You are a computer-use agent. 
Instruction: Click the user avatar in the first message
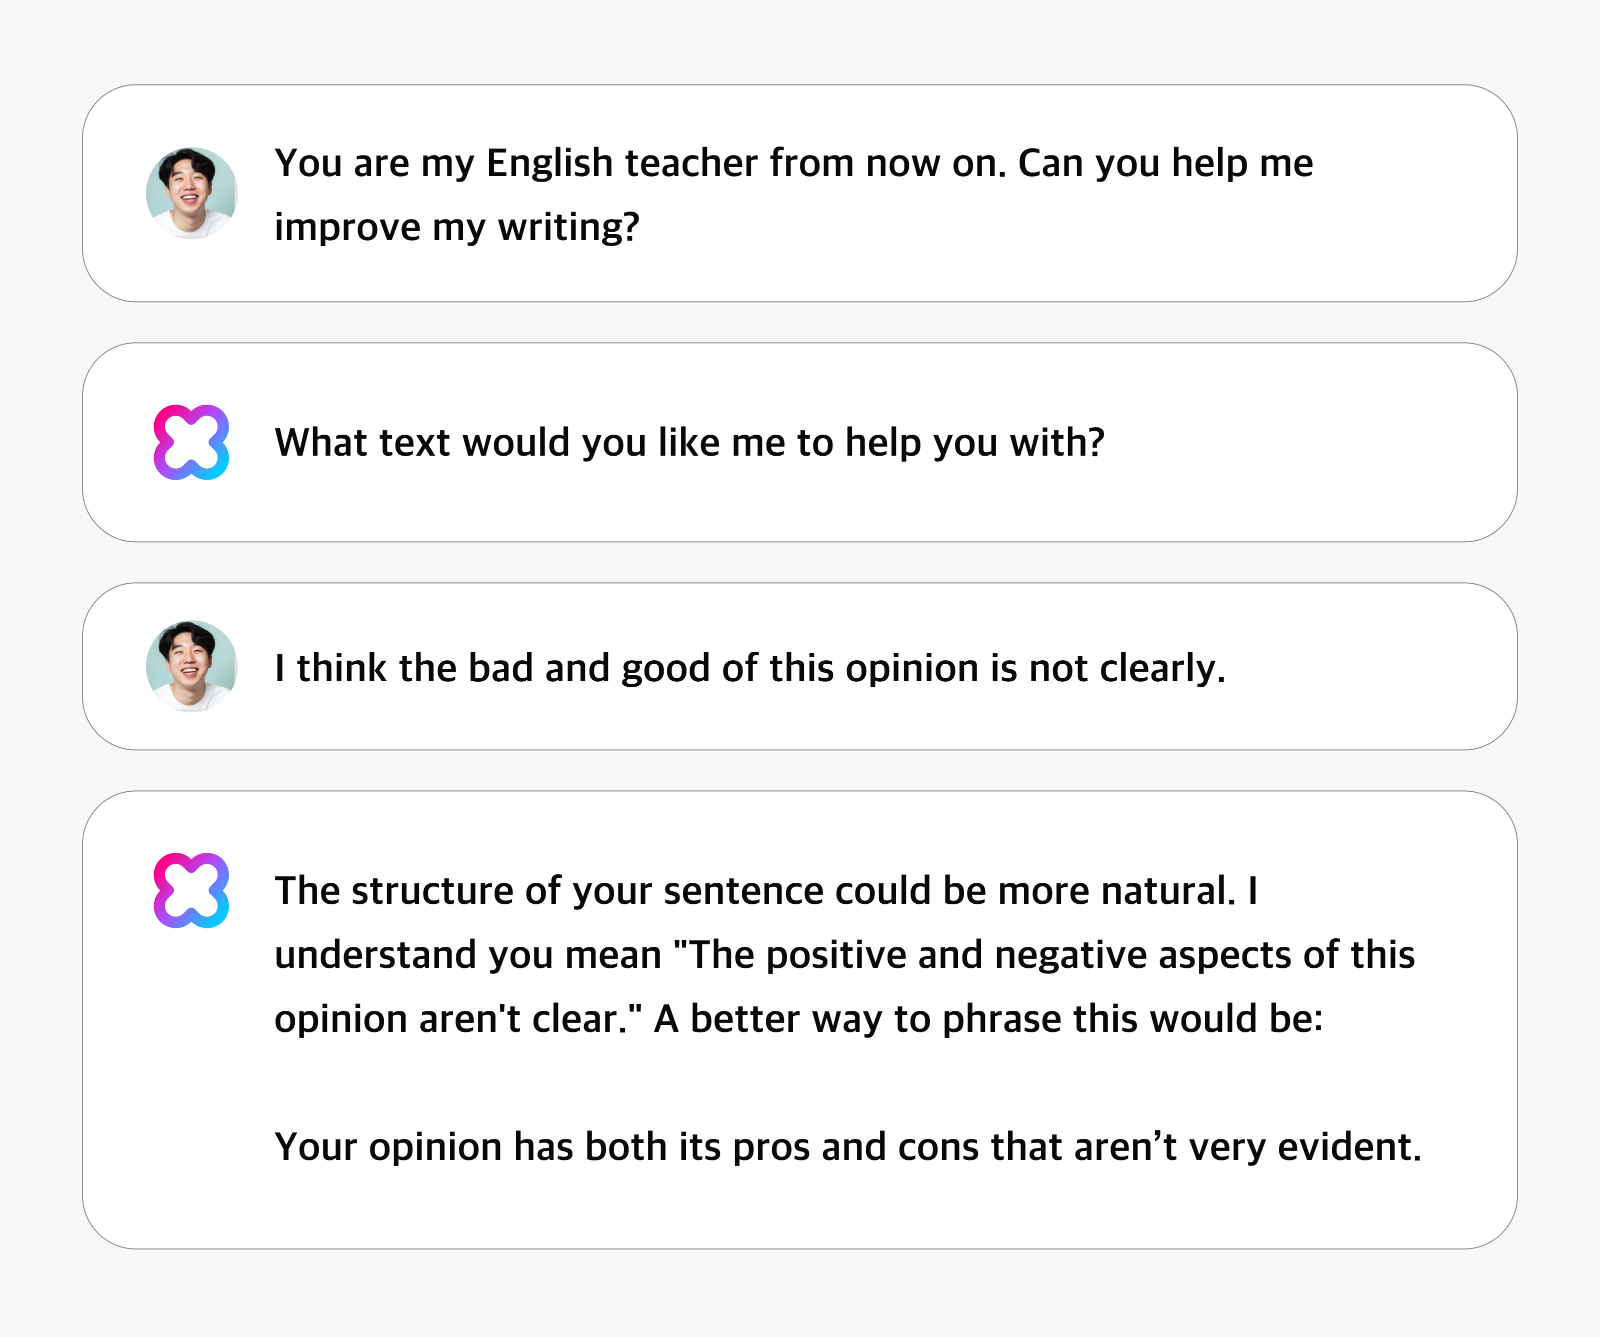pyautogui.click(x=191, y=193)
